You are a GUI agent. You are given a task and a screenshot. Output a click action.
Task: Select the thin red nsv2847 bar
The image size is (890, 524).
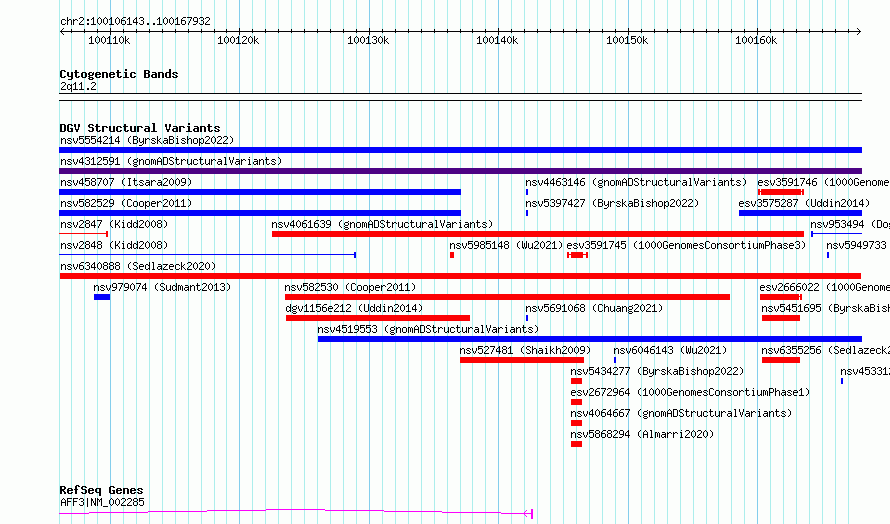83,234
